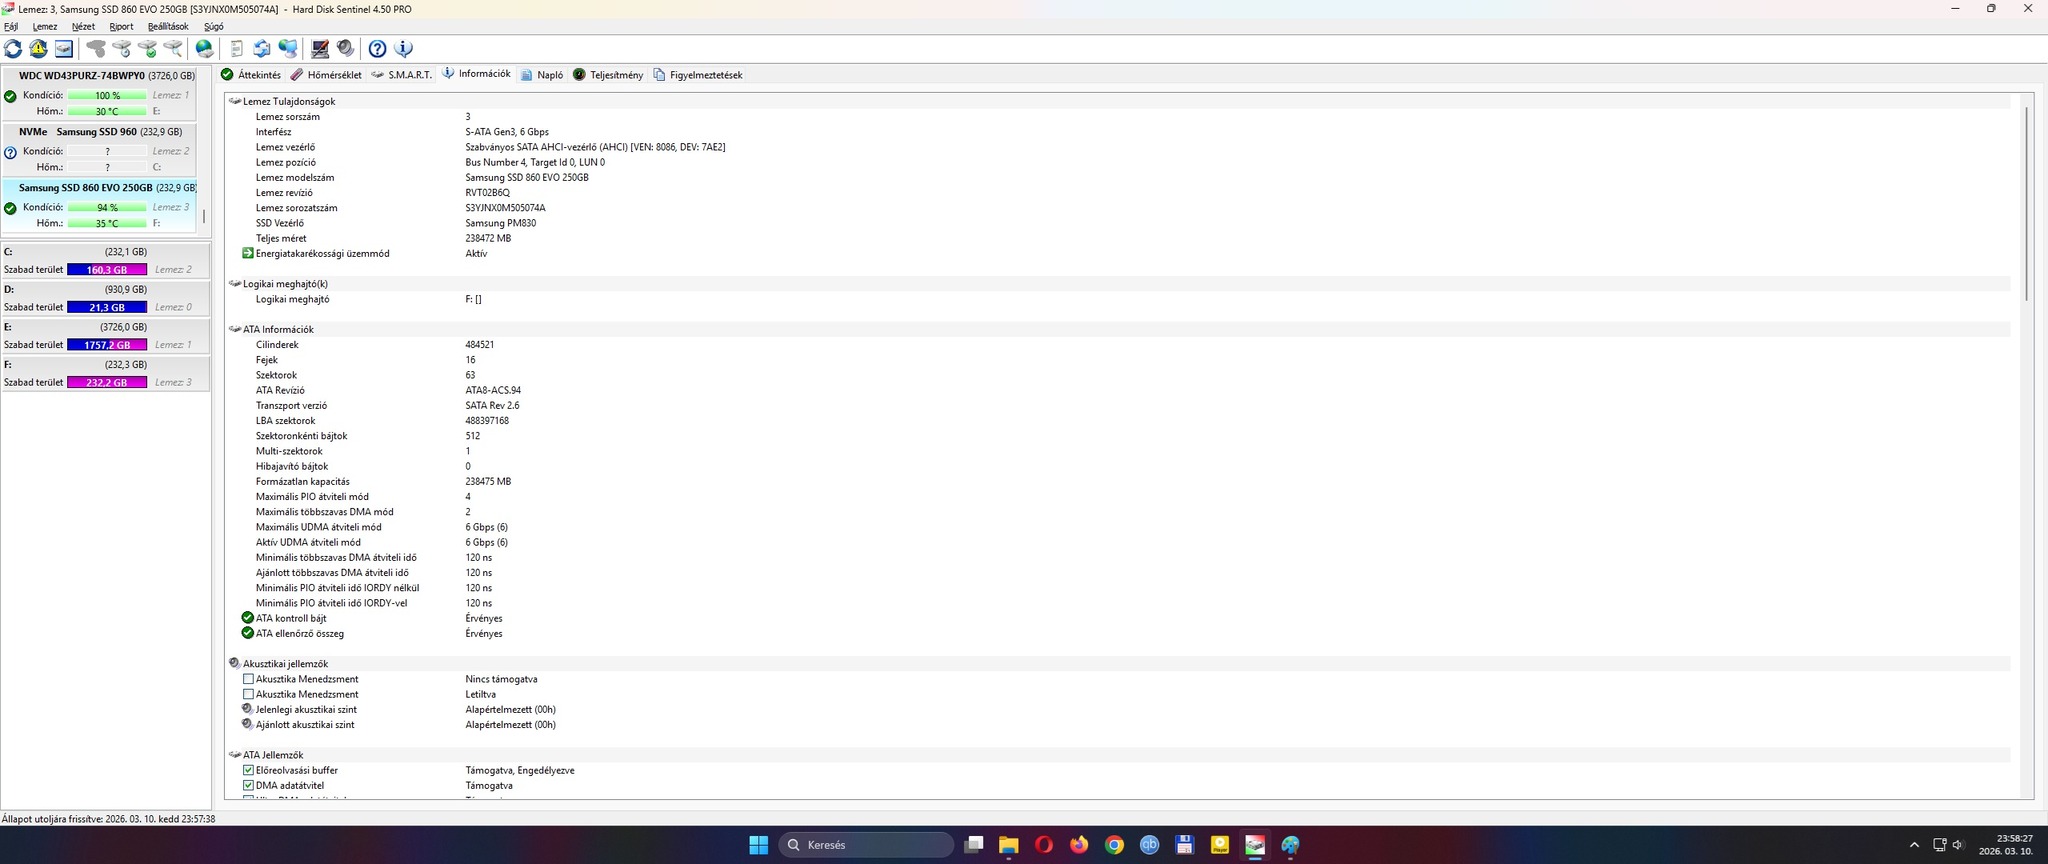The width and height of the screenshot is (2048, 864).
Task: Click the monitor with pen configuration icon
Action: [x=320, y=48]
